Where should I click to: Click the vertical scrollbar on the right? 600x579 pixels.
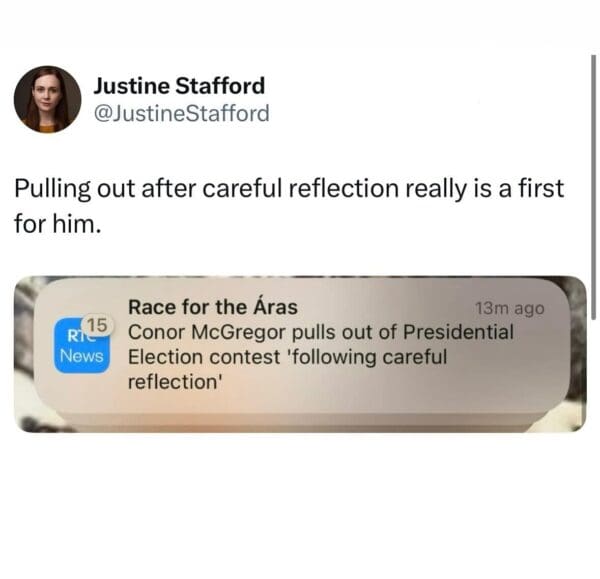[x=593, y=187]
